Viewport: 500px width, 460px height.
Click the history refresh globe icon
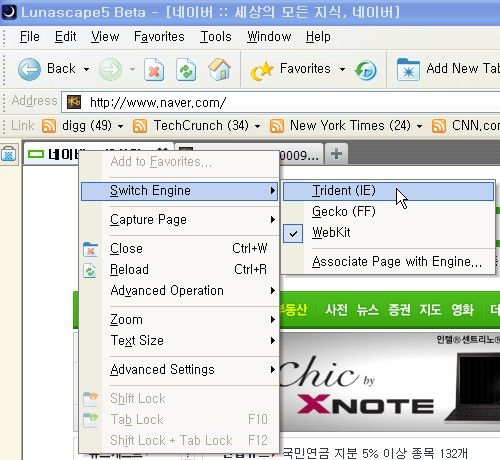pos(365,70)
